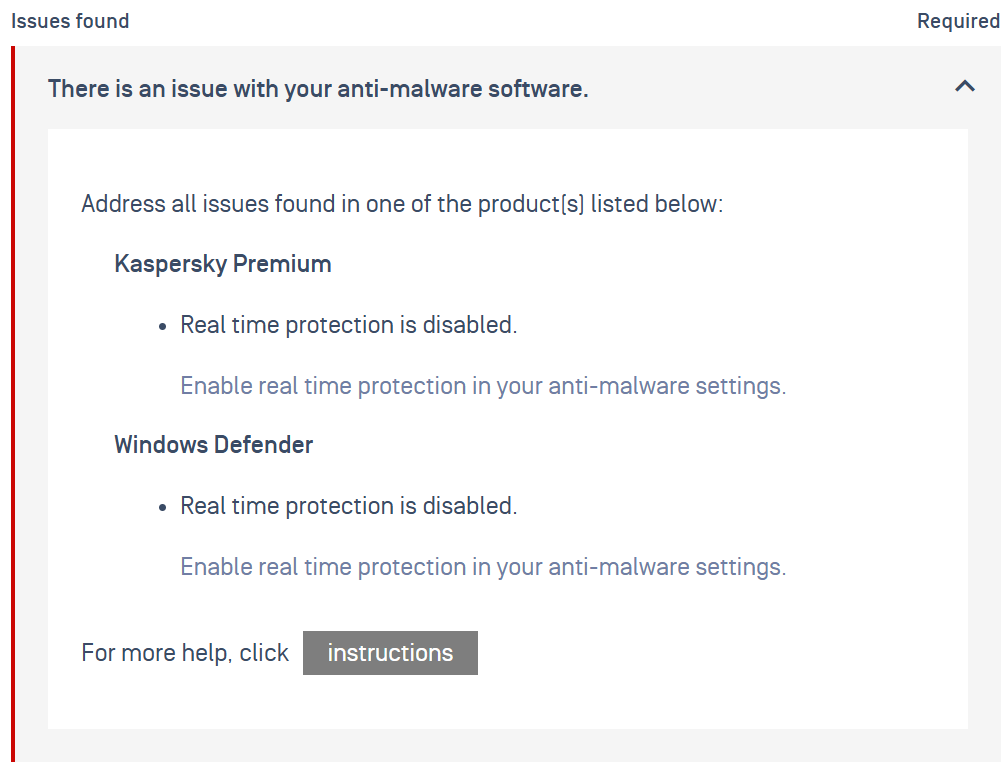This screenshot has height=768, width=1003.
Task: Click the Address all issues found sentence
Action: 402,204
